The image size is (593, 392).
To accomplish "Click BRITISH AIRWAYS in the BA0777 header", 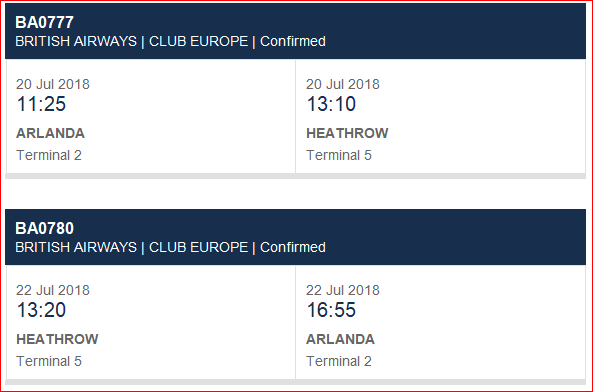I will click(x=76, y=41).
